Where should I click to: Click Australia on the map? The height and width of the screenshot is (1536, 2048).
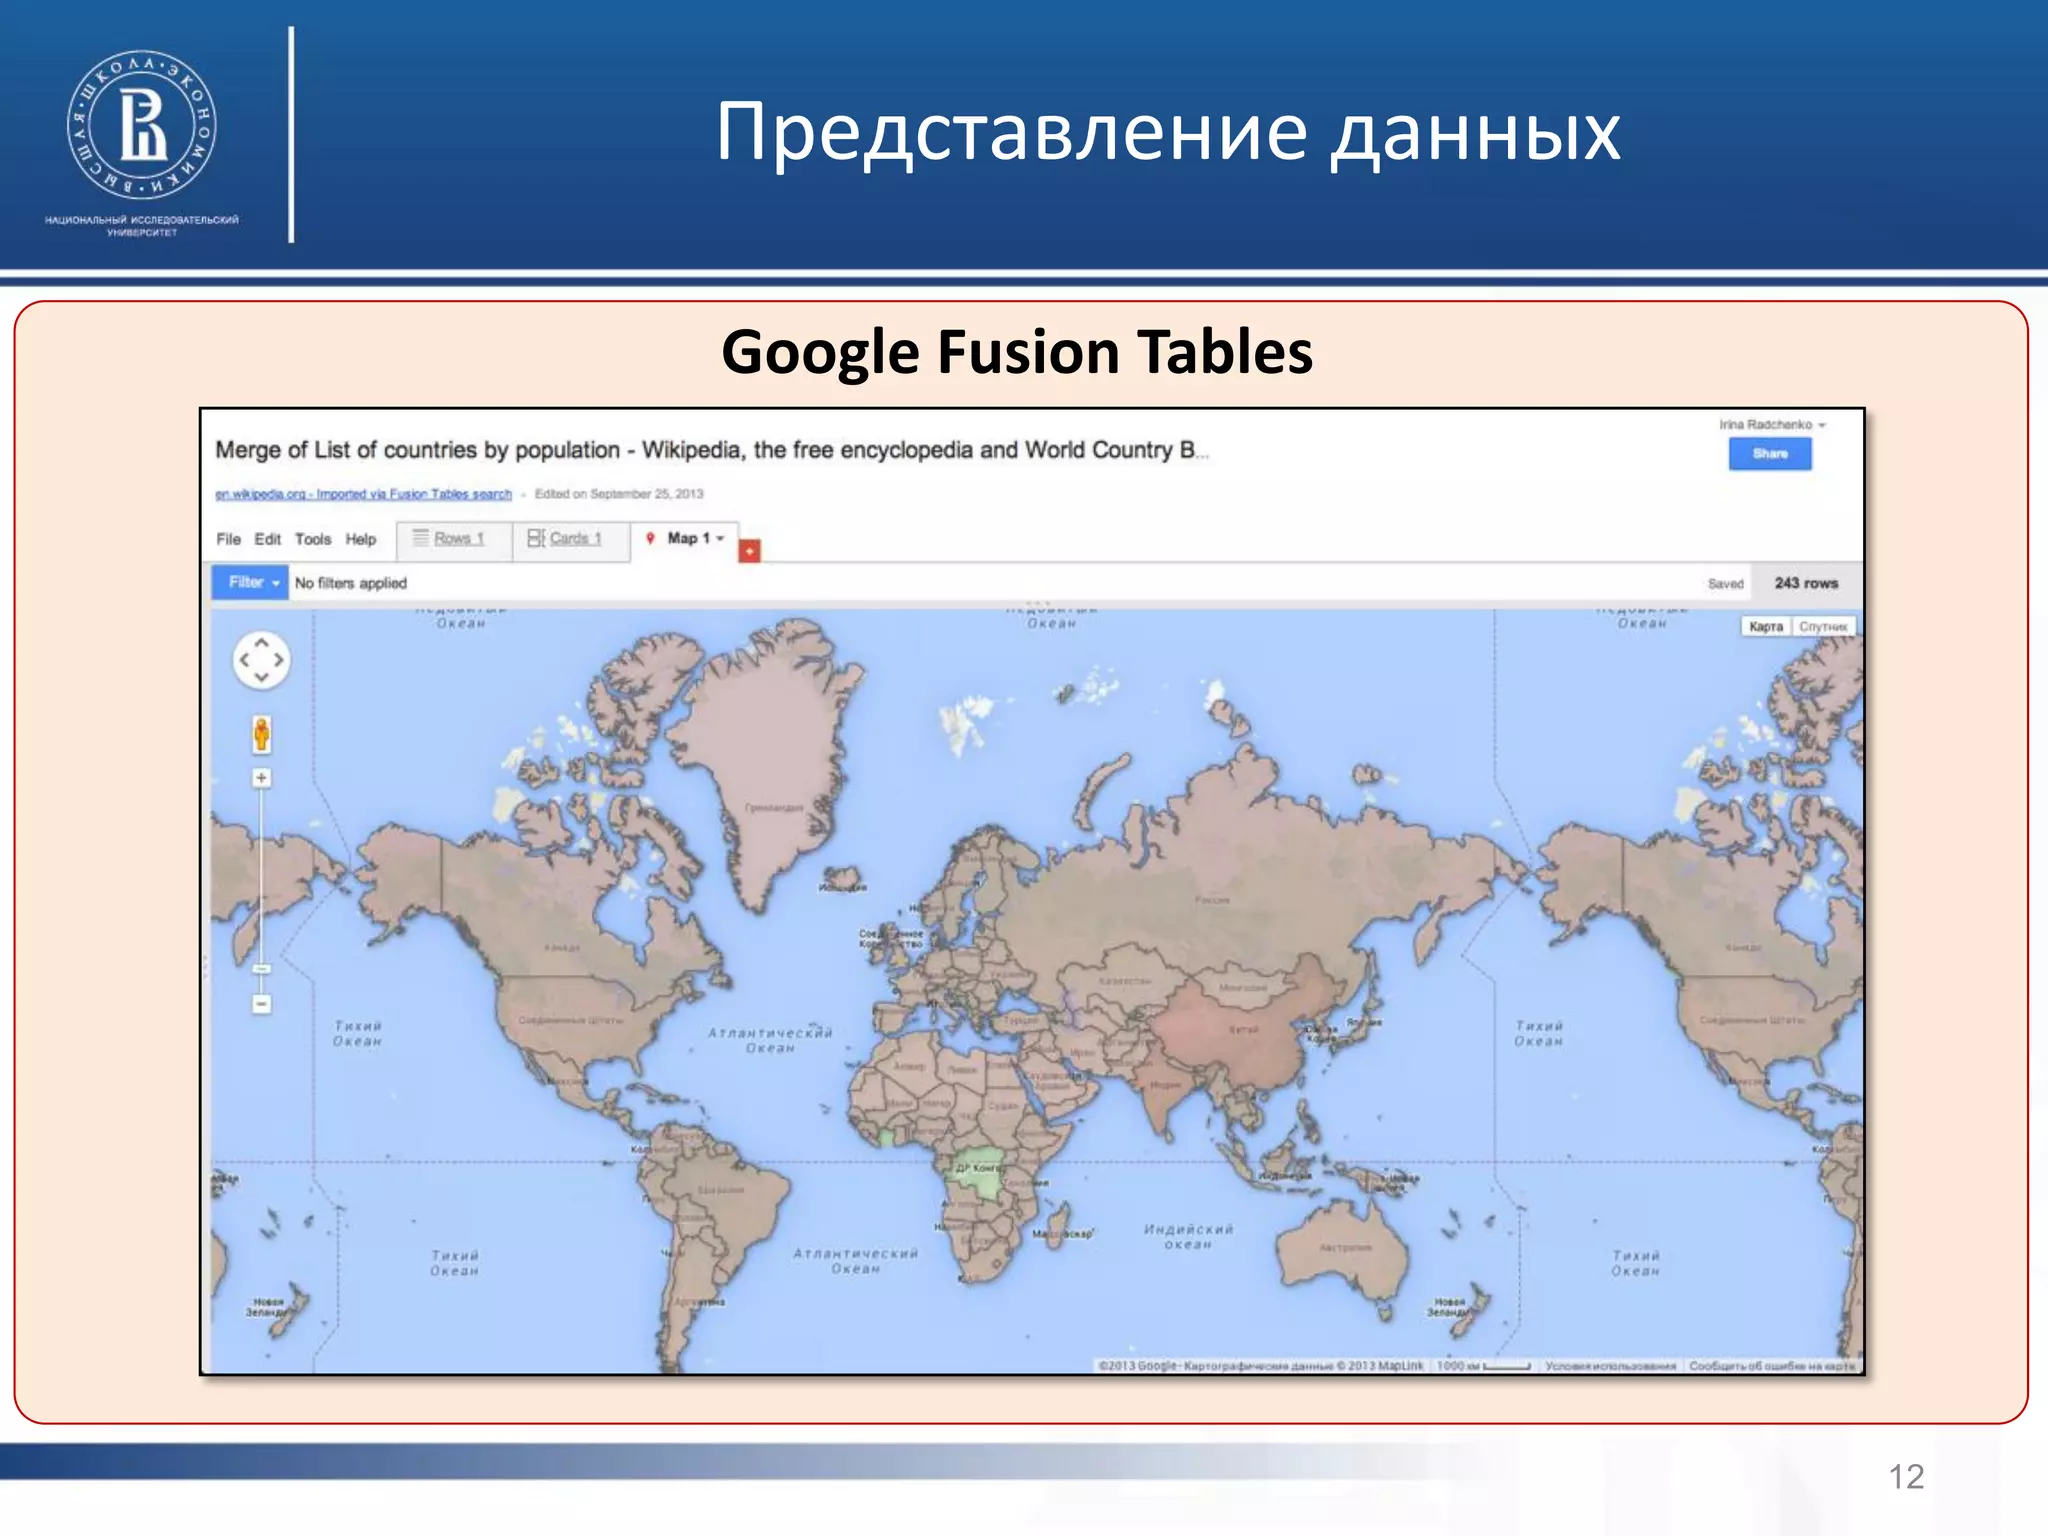(x=1345, y=1250)
